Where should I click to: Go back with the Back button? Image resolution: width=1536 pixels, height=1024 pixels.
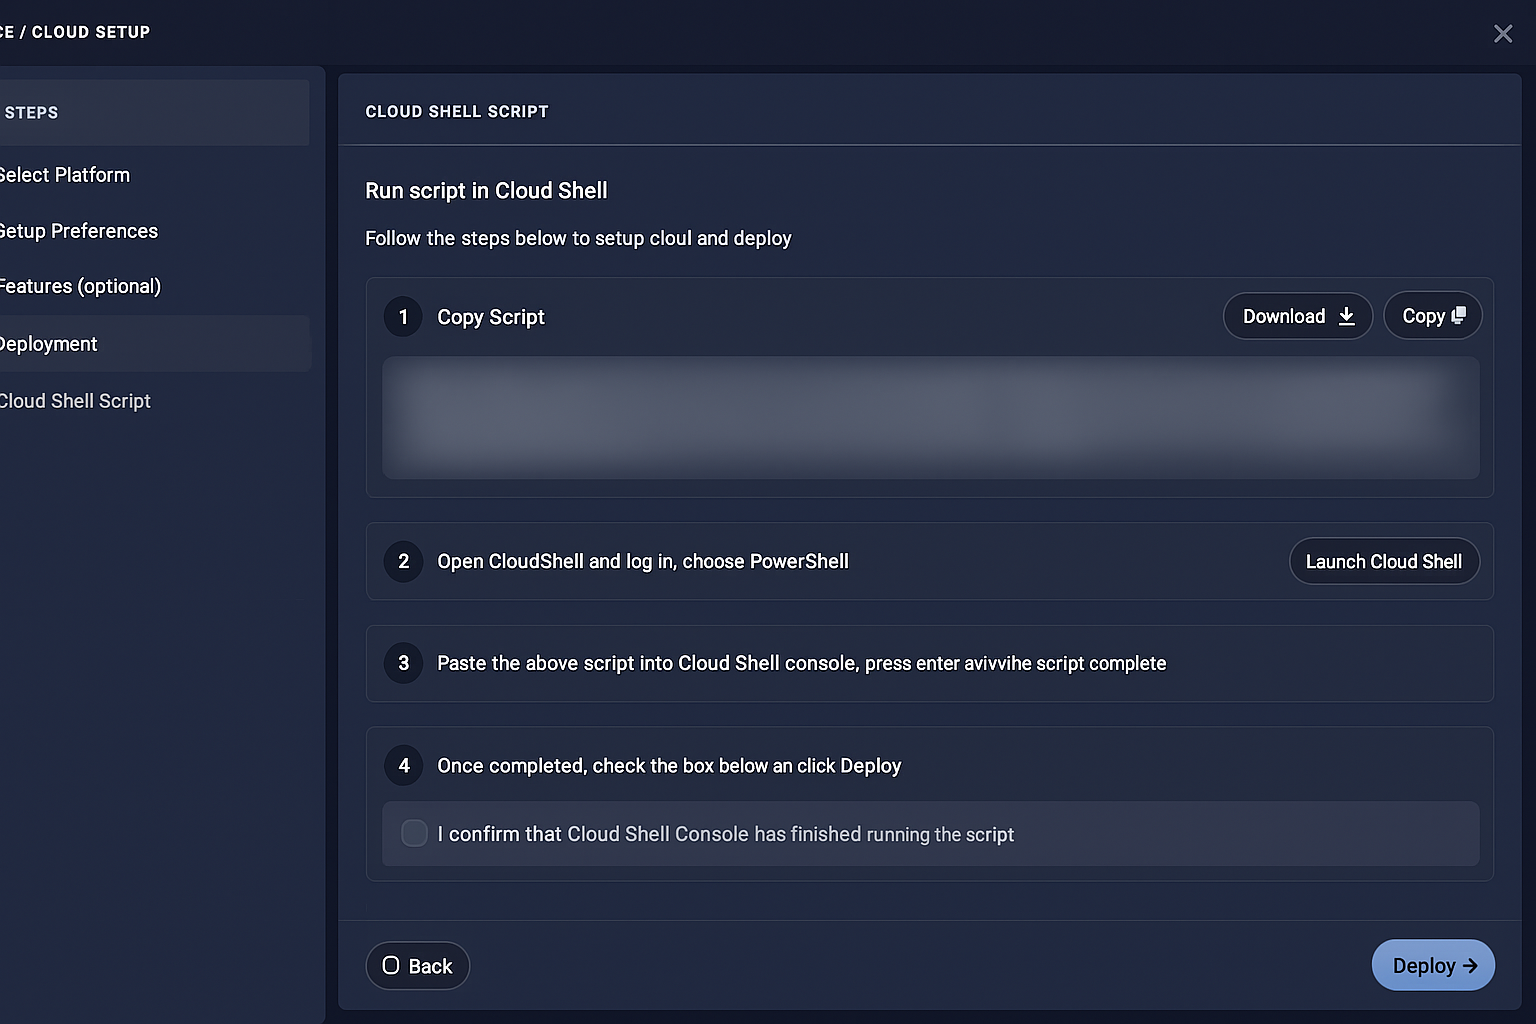point(418,966)
